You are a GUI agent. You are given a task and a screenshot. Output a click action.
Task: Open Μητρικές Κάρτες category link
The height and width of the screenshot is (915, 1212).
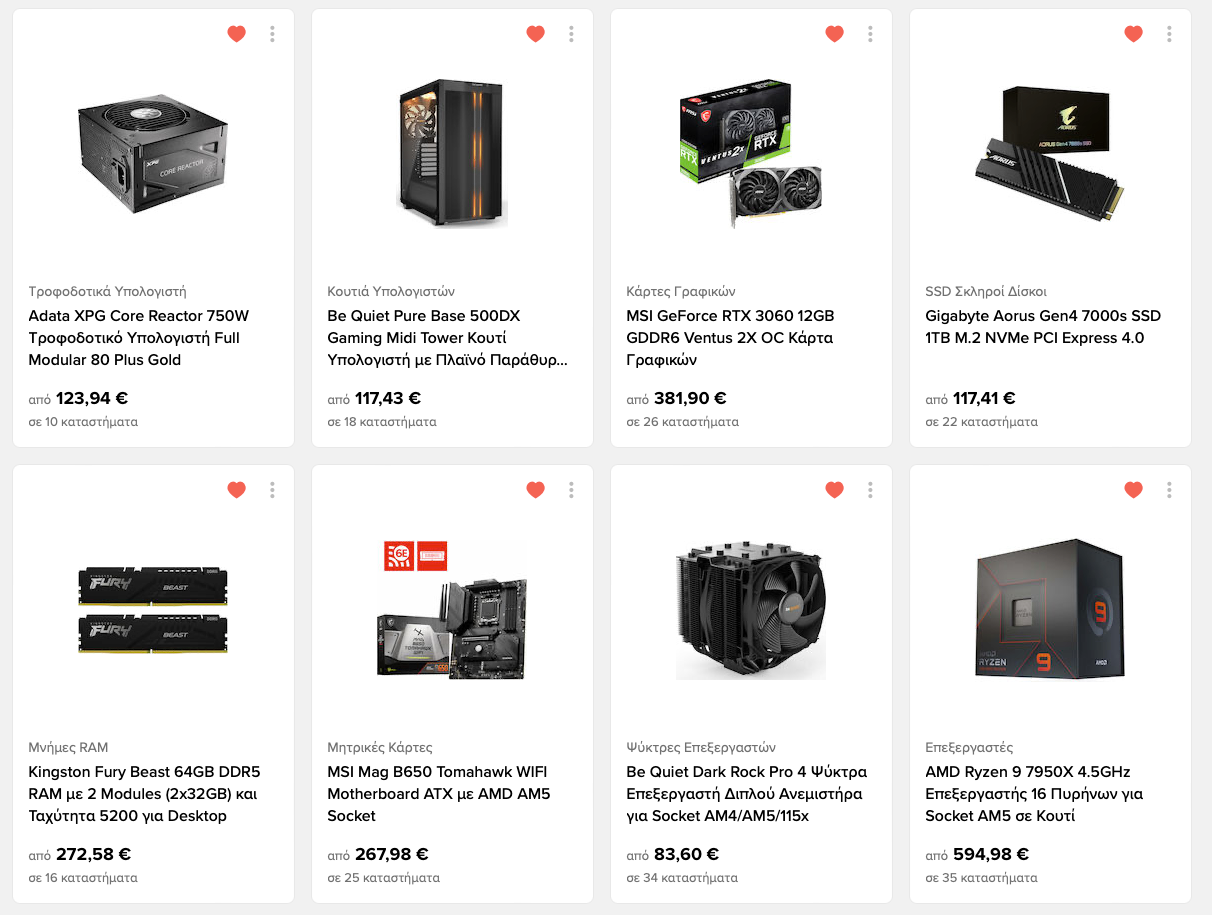380,748
